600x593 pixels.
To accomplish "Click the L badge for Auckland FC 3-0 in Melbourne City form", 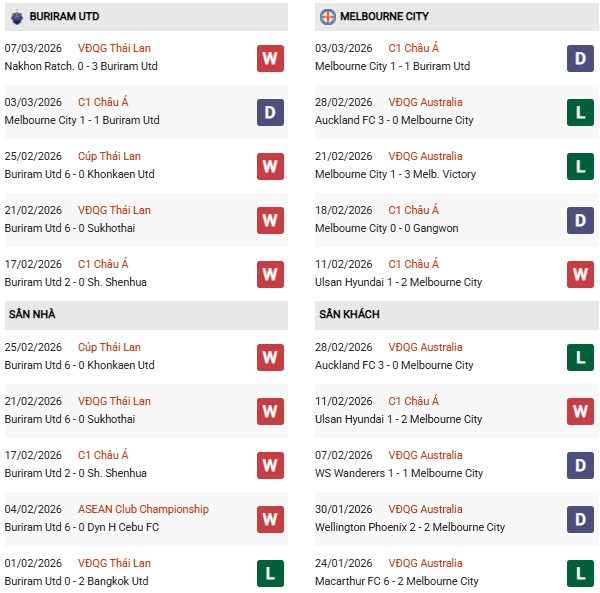I will click(x=580, y=112).
